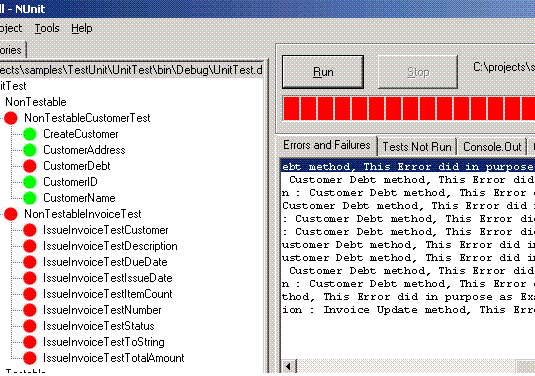
Task: Select the CustomerAddress test
Action: [x=84, y=150]
